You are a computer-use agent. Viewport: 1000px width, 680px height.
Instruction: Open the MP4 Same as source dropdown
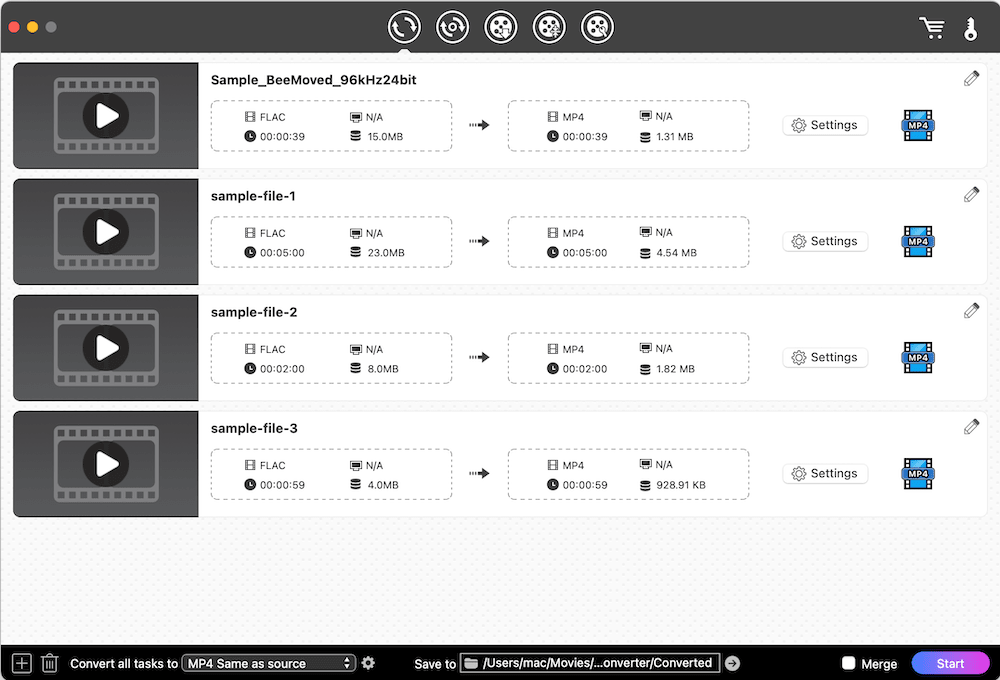[x=269, y=663]
